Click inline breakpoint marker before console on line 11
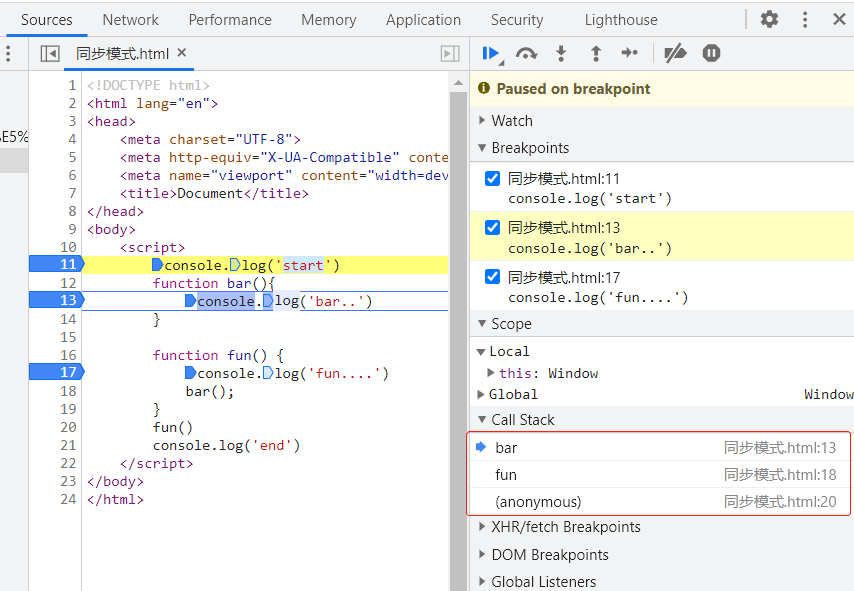 click(157, 265)
